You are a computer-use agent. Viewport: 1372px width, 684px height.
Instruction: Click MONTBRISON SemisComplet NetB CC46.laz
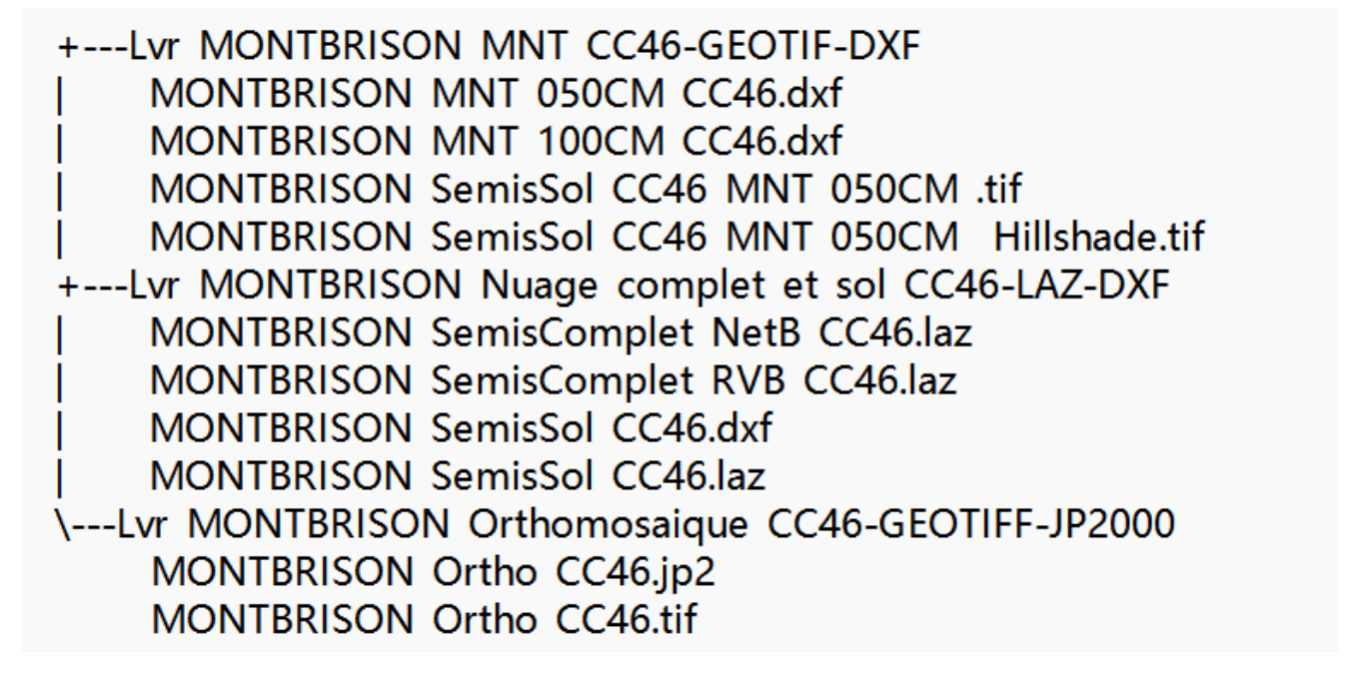561,333
